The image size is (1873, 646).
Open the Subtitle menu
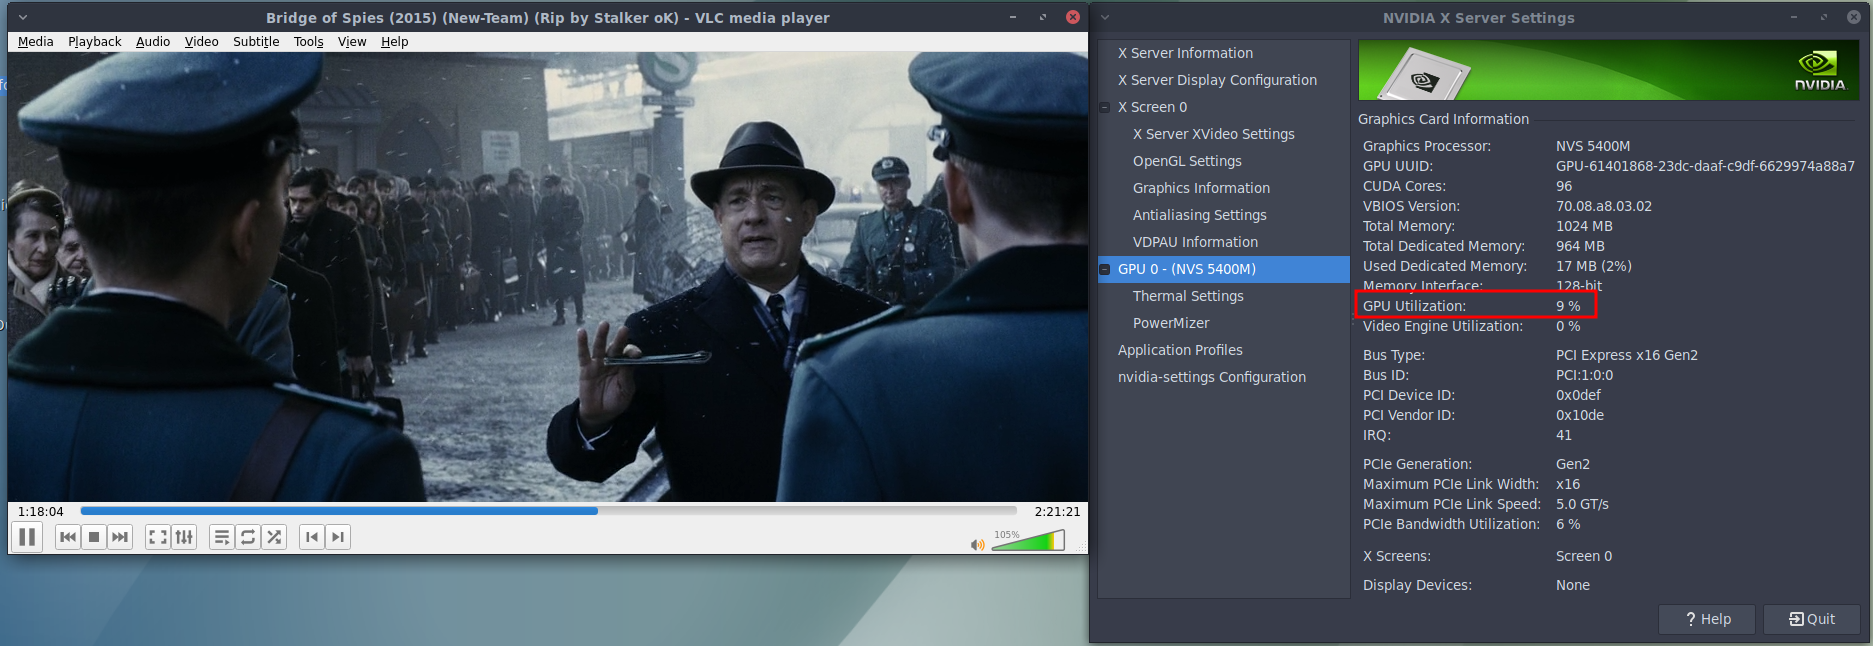pyautogui.click(x=256, y=41)
